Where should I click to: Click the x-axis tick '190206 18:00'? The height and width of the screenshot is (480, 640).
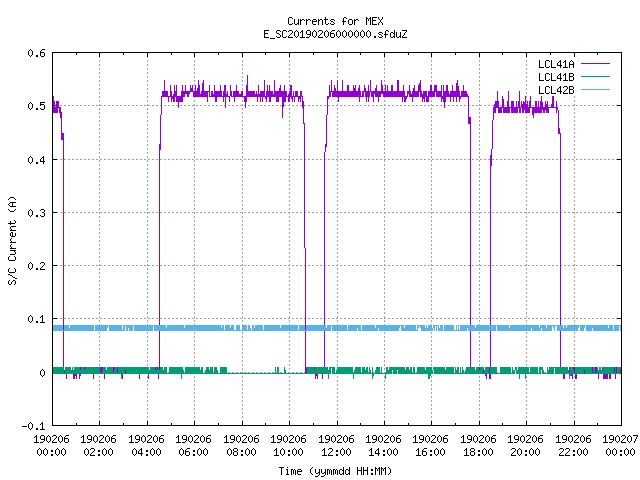(478, 446)
